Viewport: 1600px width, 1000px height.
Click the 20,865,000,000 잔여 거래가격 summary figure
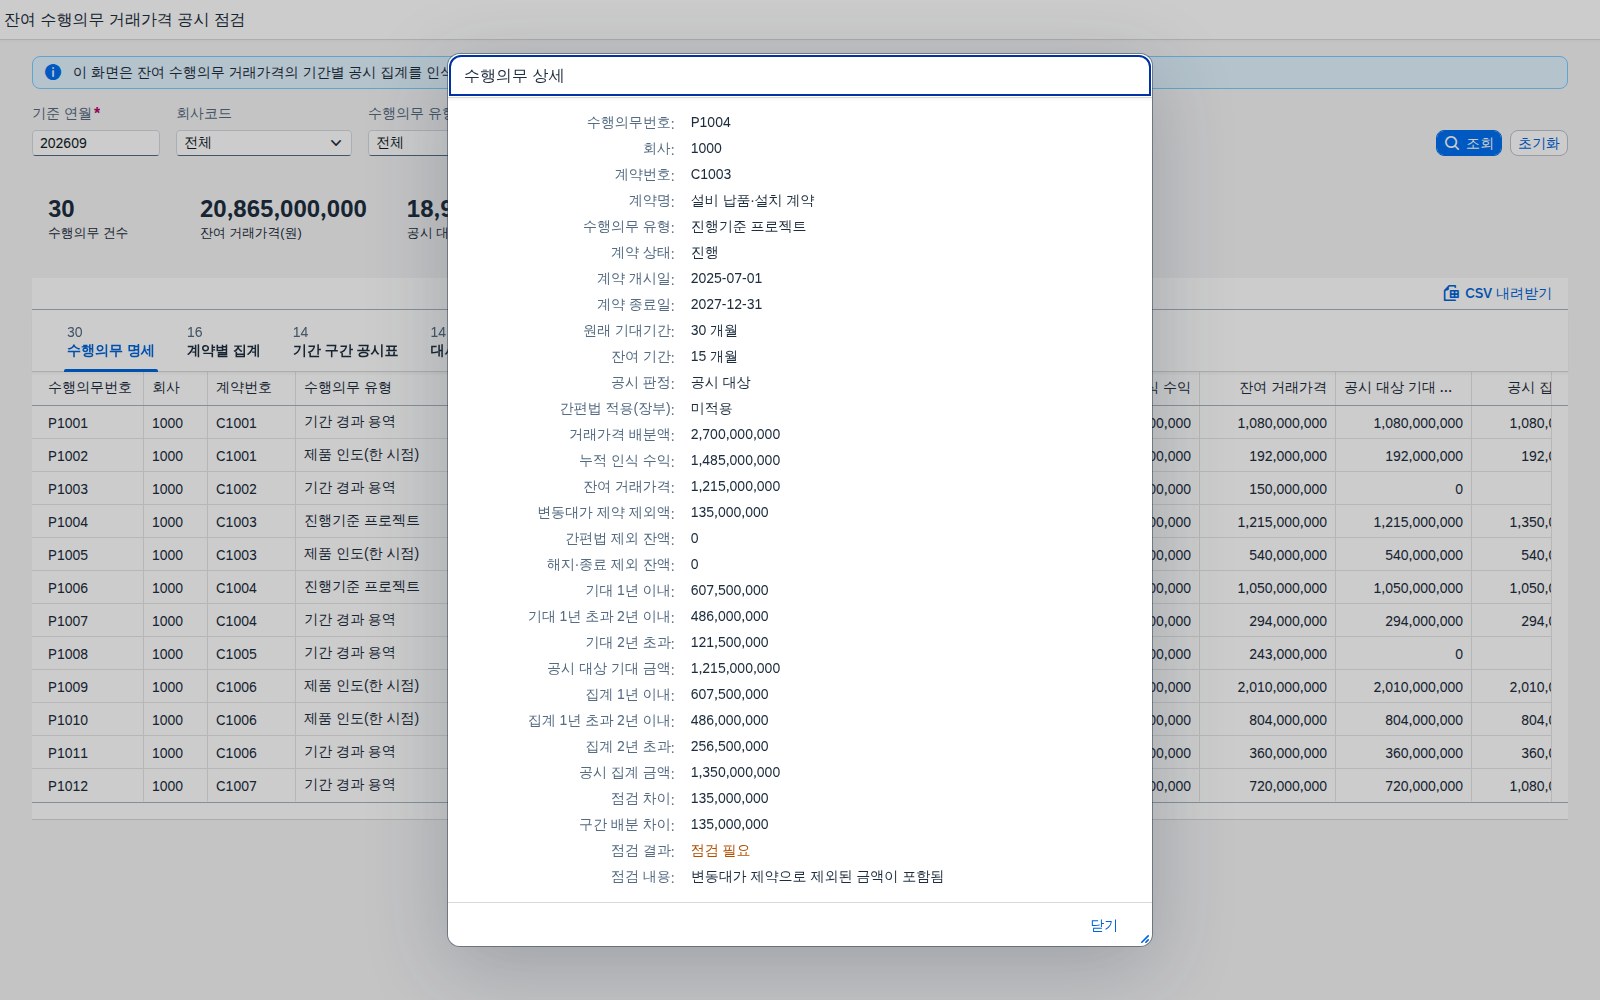(x=283, y=209)
